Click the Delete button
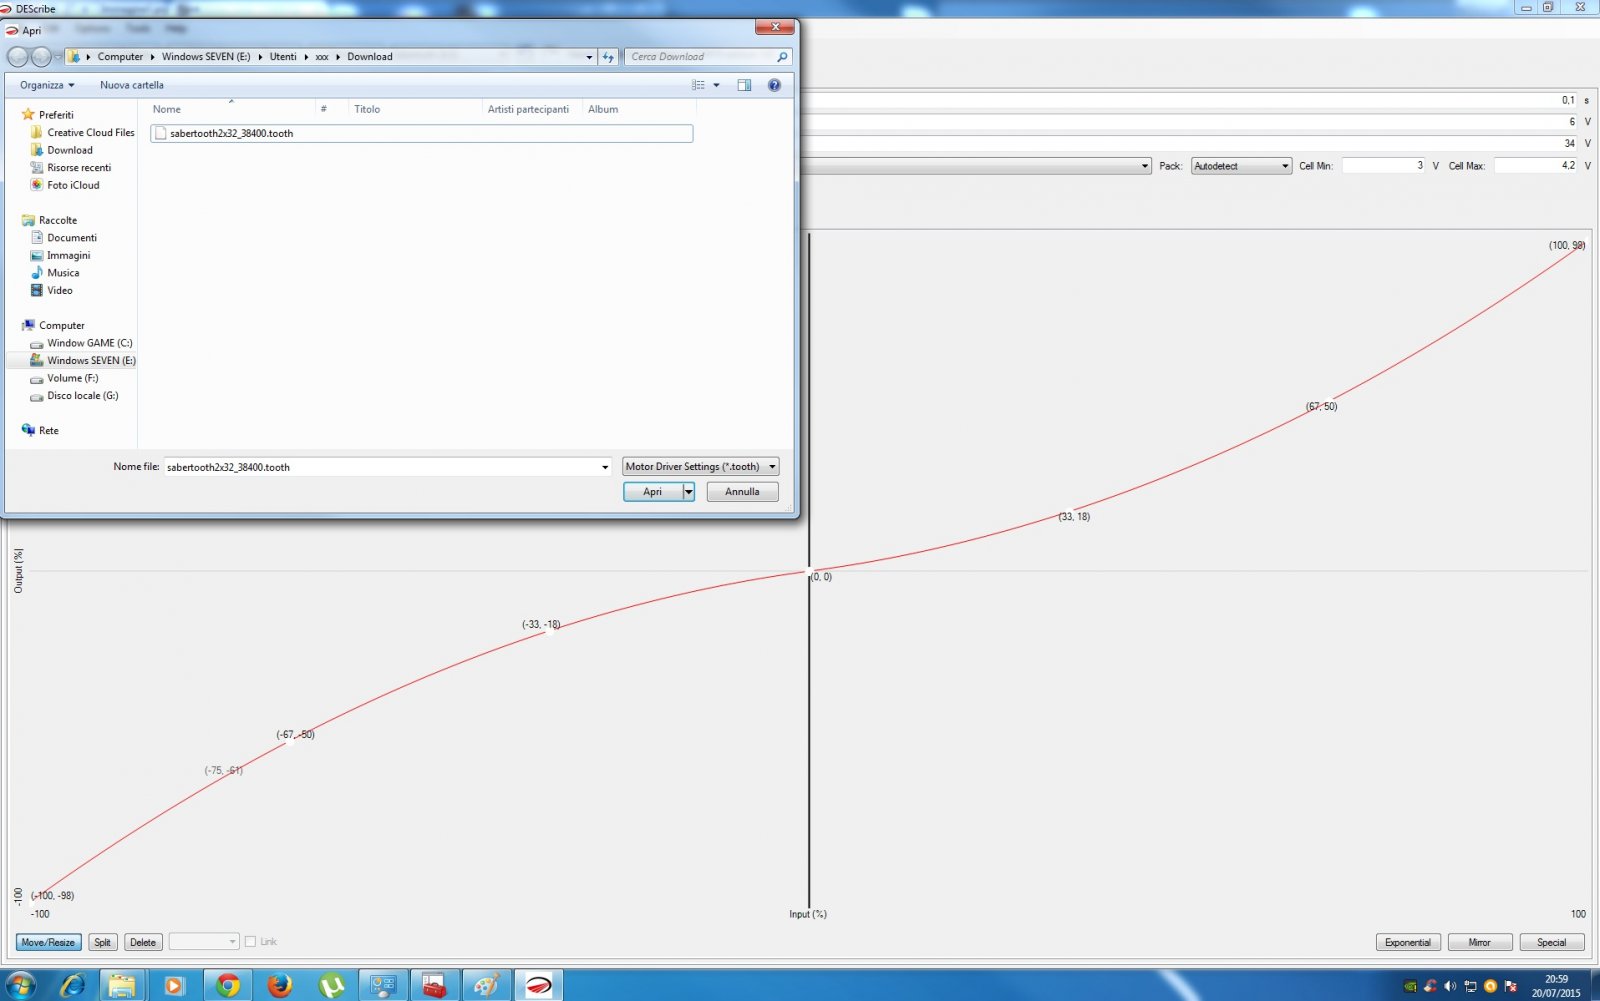 tap(143, 942)
